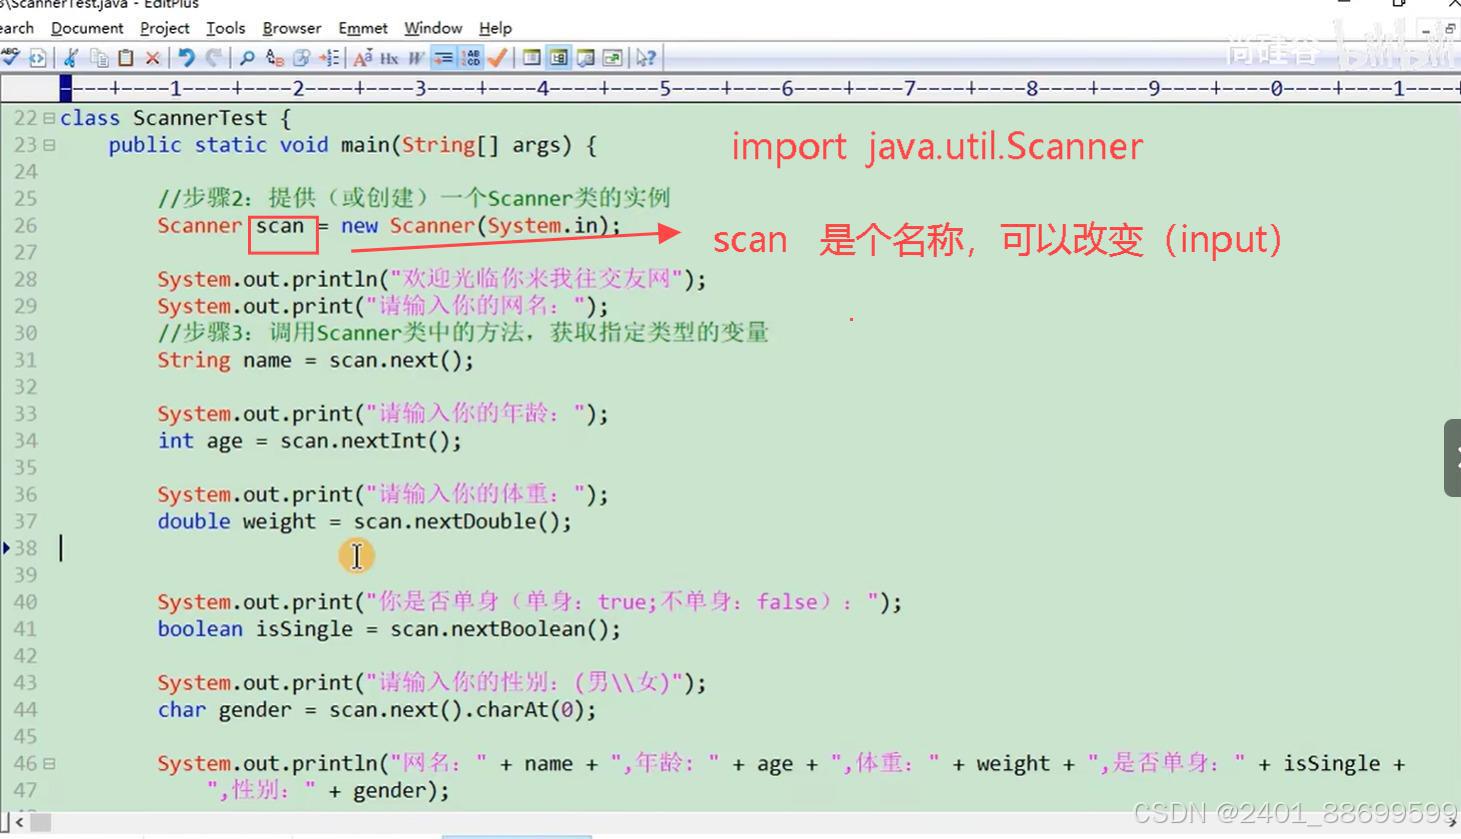Activate the context help pointer icon

[646, 58]
